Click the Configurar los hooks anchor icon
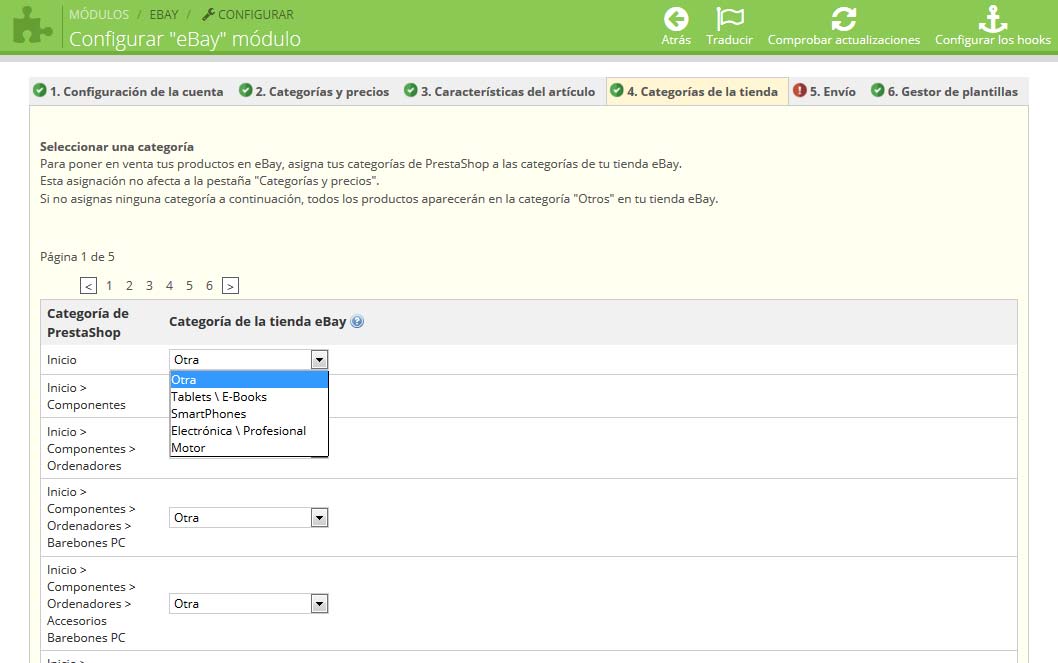The image size is (1058, 663). (993, 19)
